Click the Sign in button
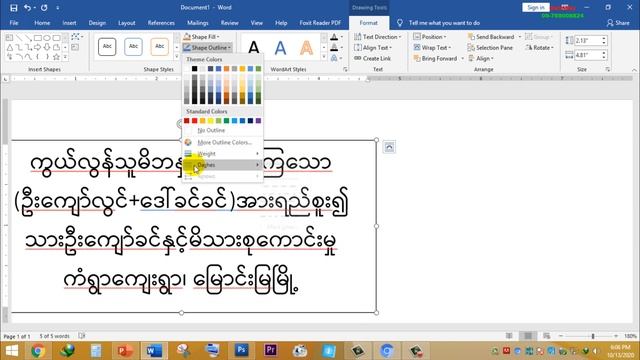The height and width of the screenshot is (360, 640). (x=536, y=7)
